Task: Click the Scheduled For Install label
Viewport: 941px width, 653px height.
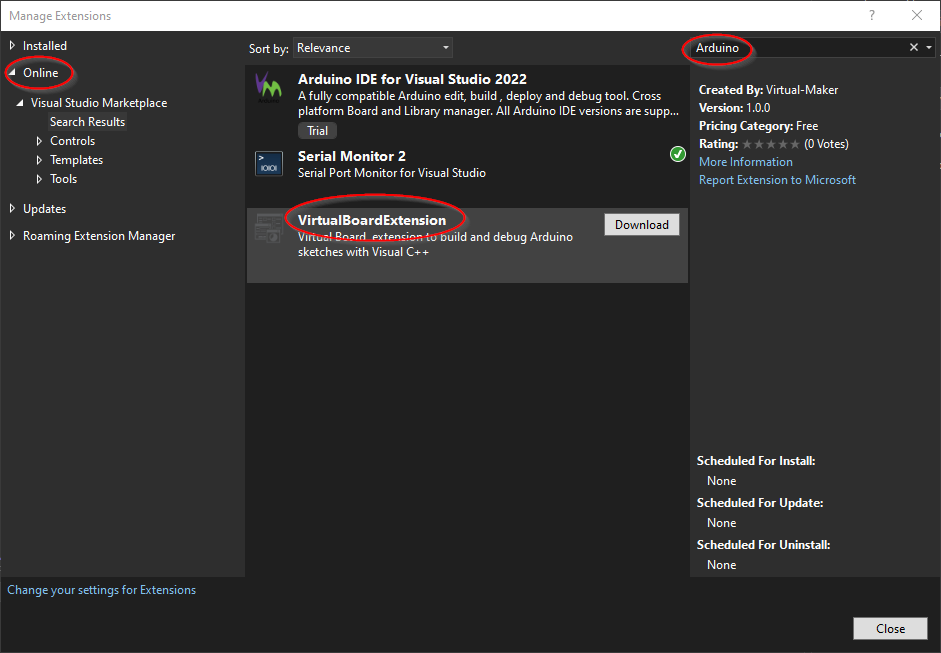Action: (x=756, y=461)
